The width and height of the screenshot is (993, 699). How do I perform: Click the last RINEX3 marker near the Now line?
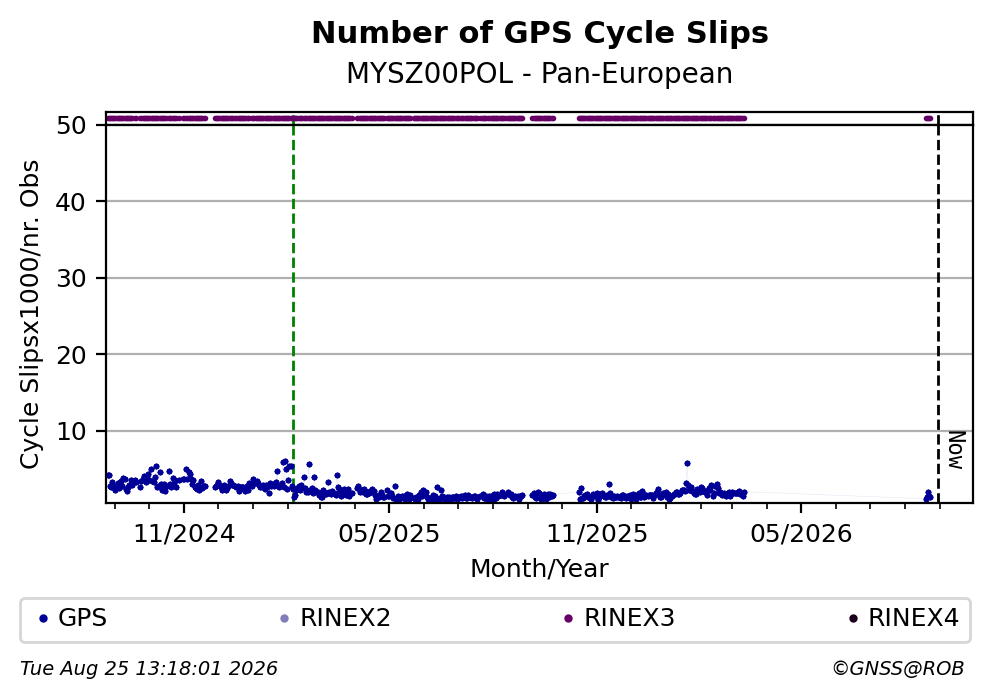click(x=928, y=118)
